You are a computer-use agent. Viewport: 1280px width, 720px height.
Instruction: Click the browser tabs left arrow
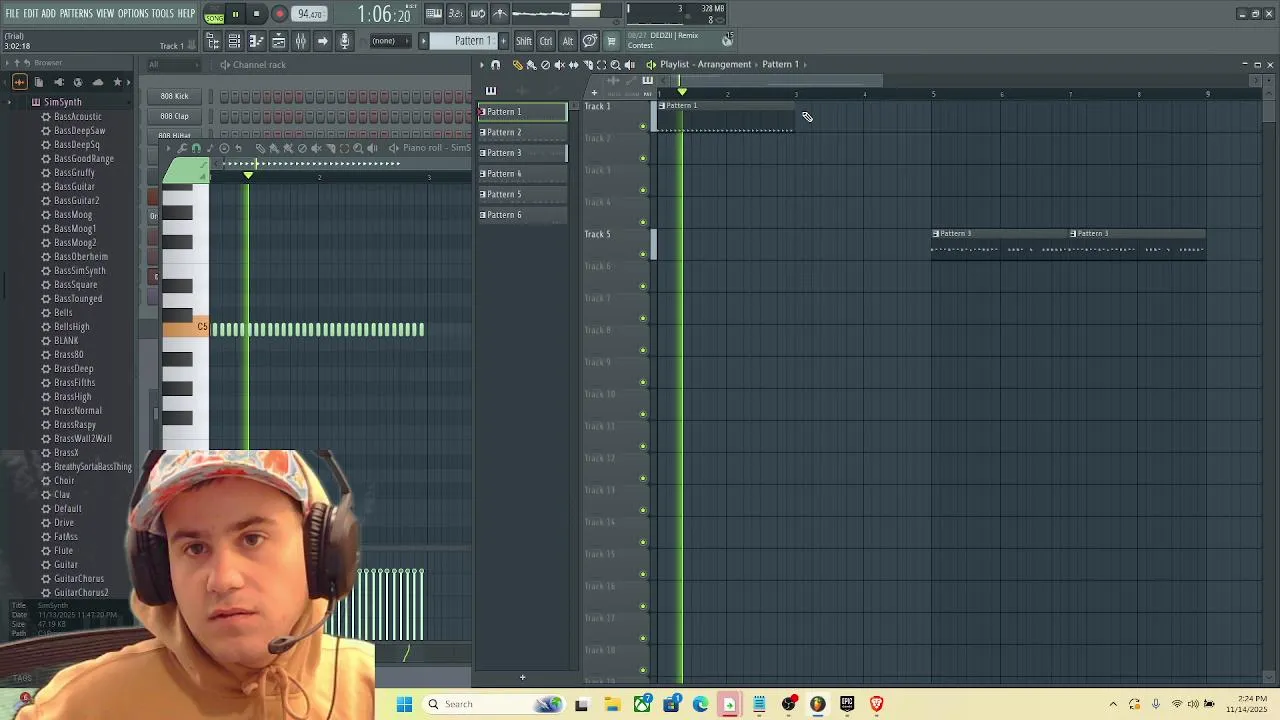[x=5, y=83]
